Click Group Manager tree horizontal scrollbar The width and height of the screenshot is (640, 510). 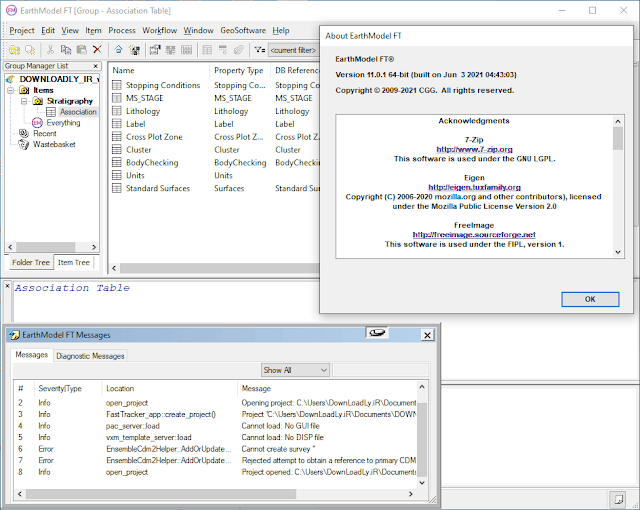[x=46, y=247]
